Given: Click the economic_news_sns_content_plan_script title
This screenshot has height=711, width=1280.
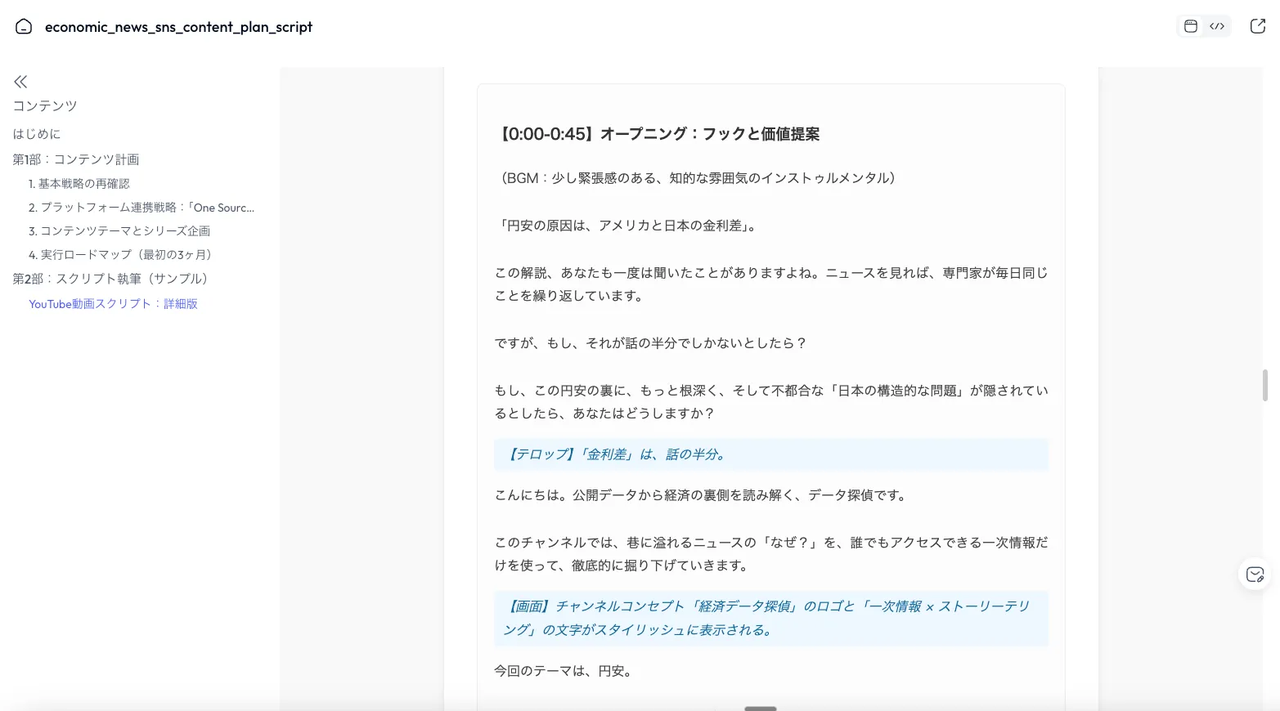Looking at the screenshot, I should tap(178, 27).
